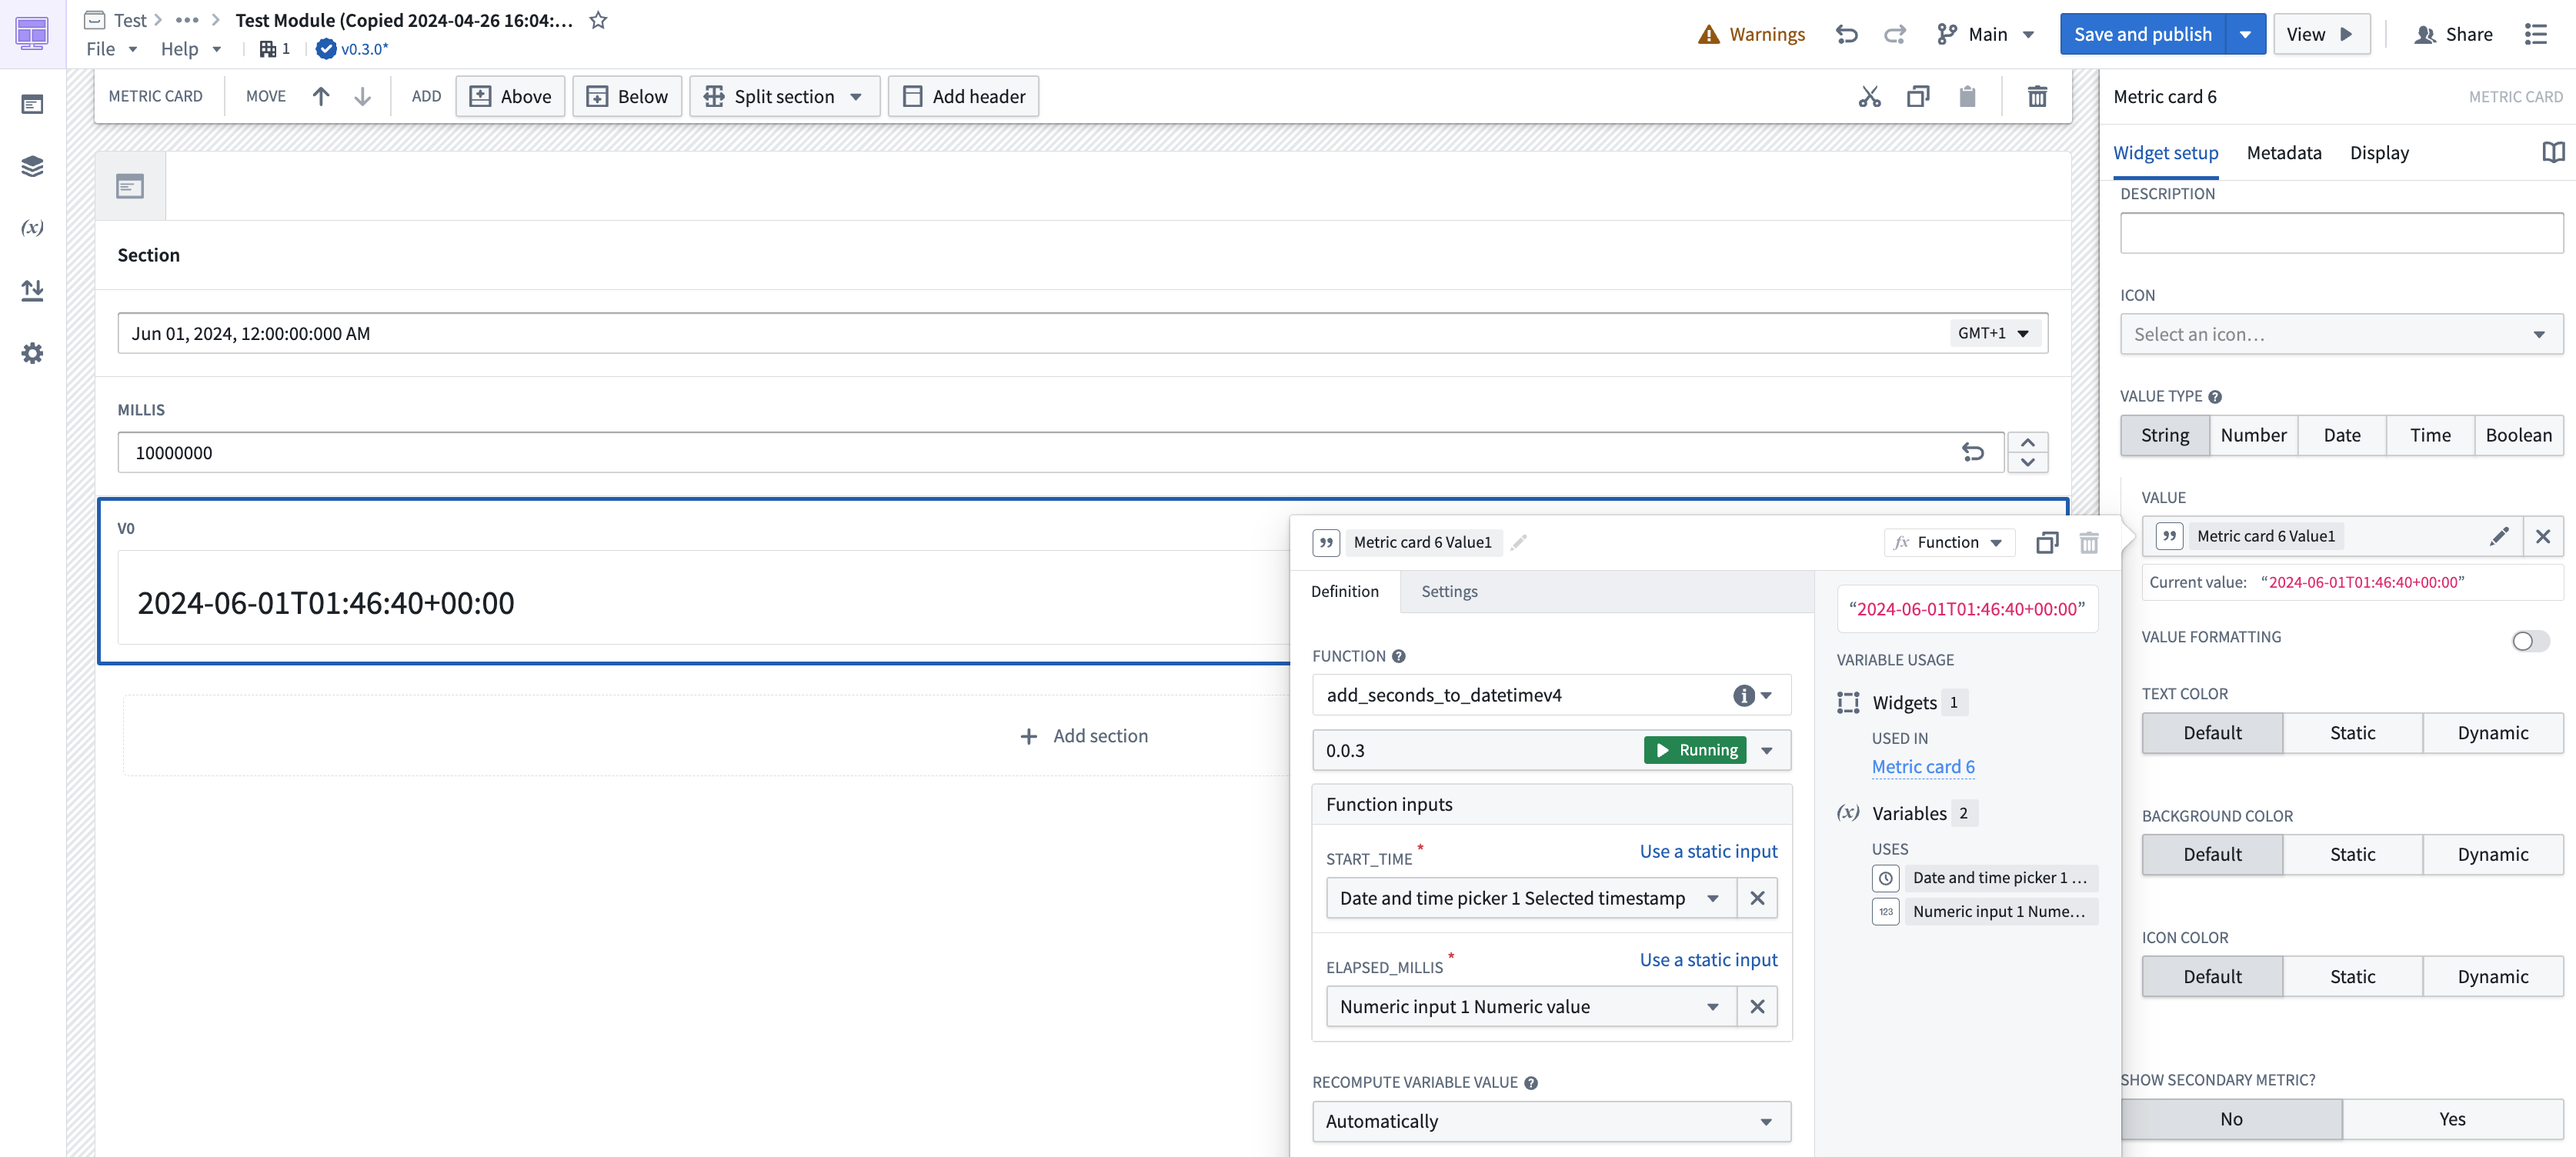The height and width of the screenshot is (1157, 2576).
Task: Open the Select an icon dropdown
Action: [2341, 334]
